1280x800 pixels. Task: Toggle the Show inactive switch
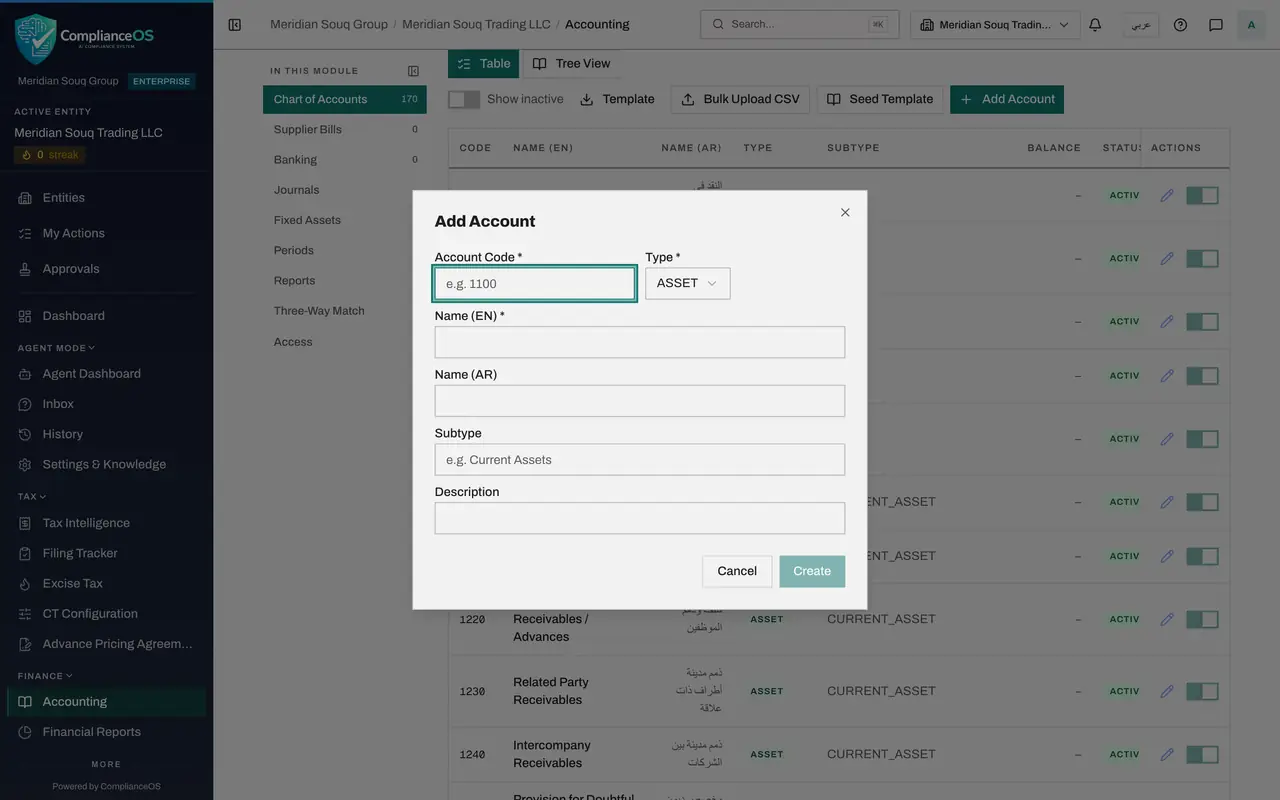click(x=464, y=99)
